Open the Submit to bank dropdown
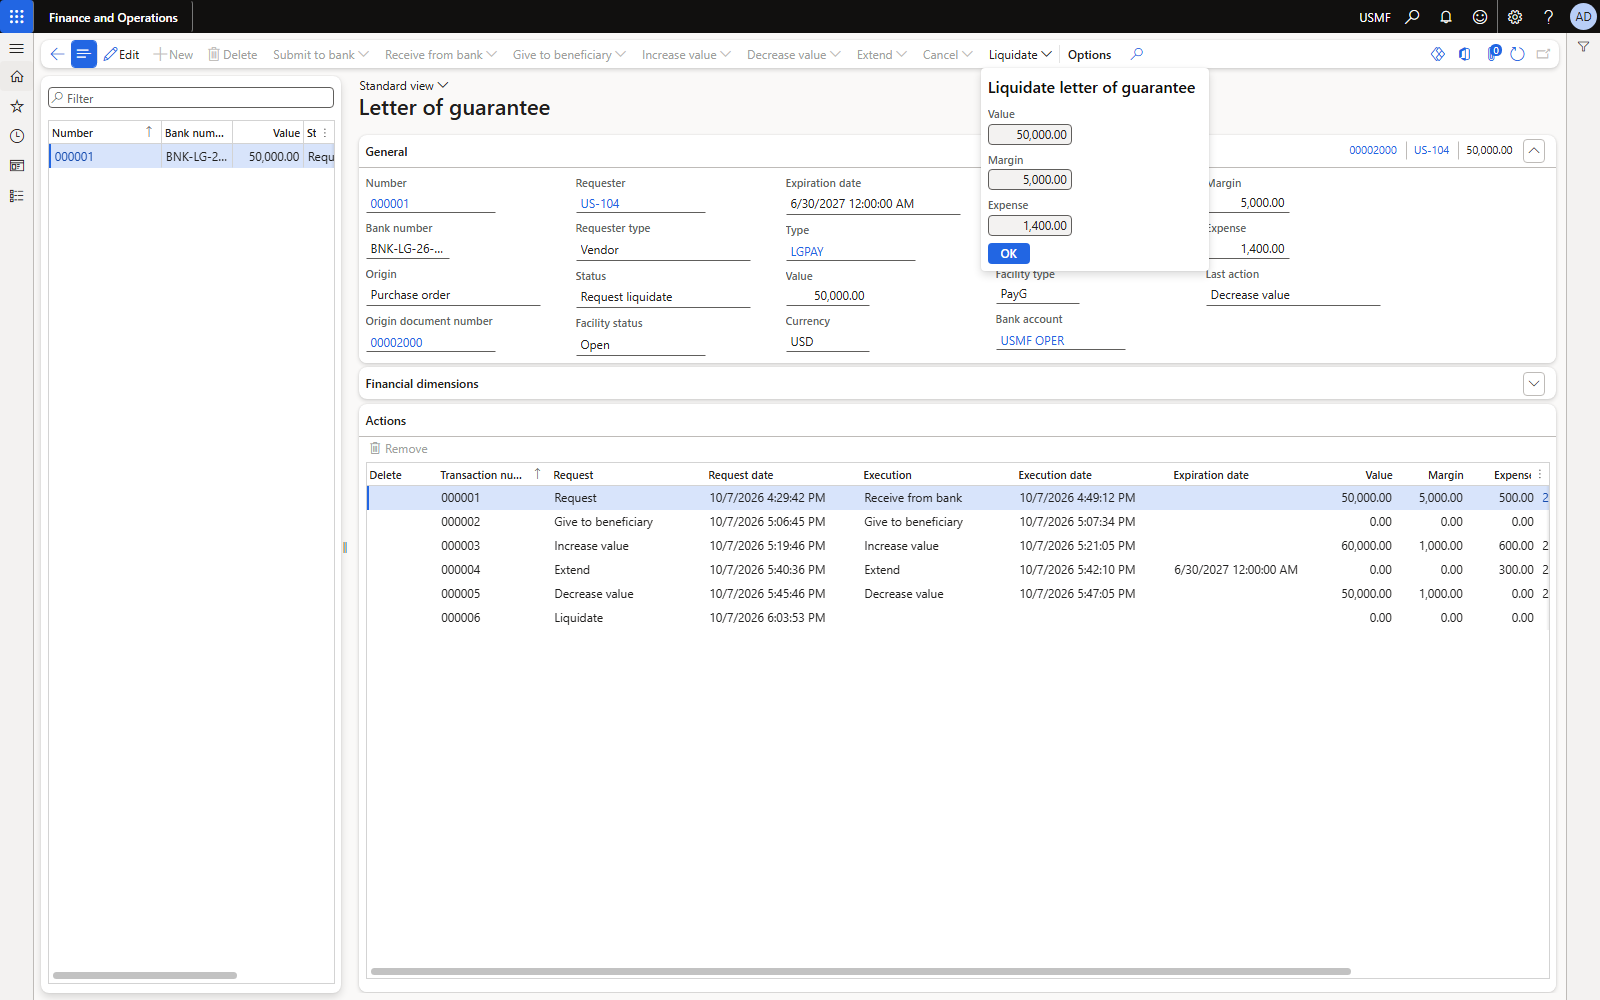This screenshot has height=1000, width=1600. [321, 54]
